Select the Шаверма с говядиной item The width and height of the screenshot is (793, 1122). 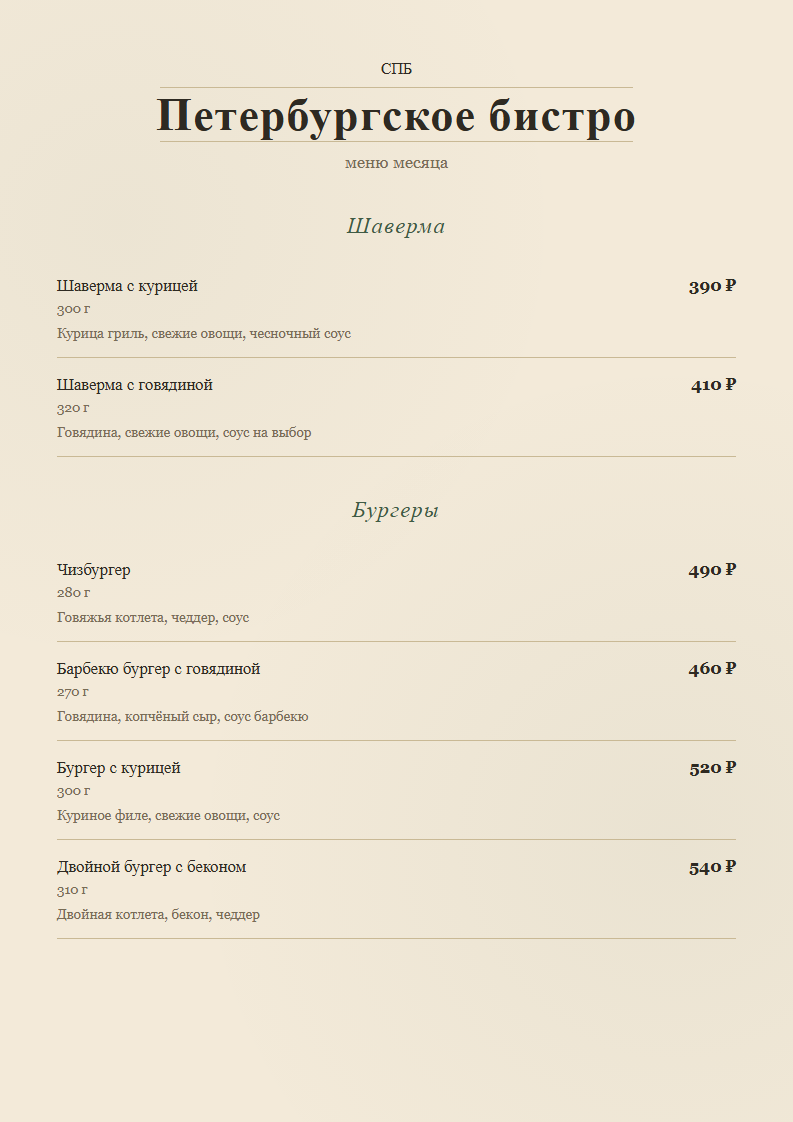point(135,385)
